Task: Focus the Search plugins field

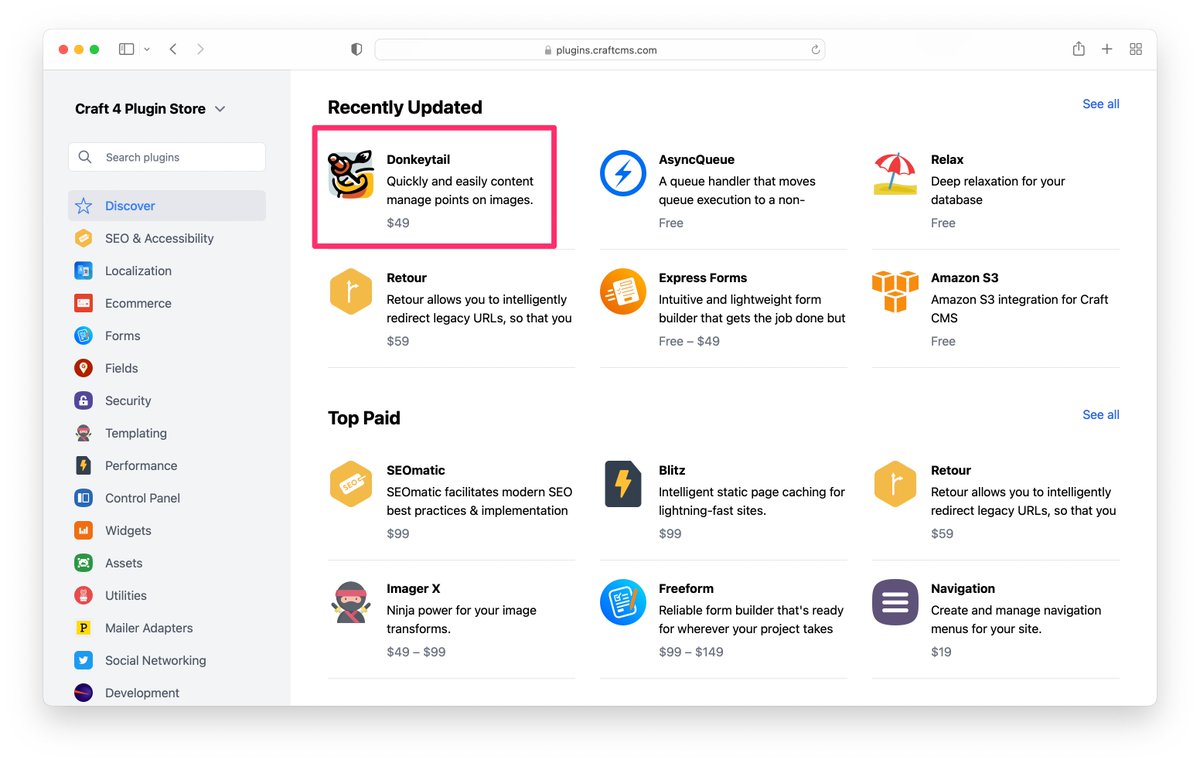Action: pos(167,157)
